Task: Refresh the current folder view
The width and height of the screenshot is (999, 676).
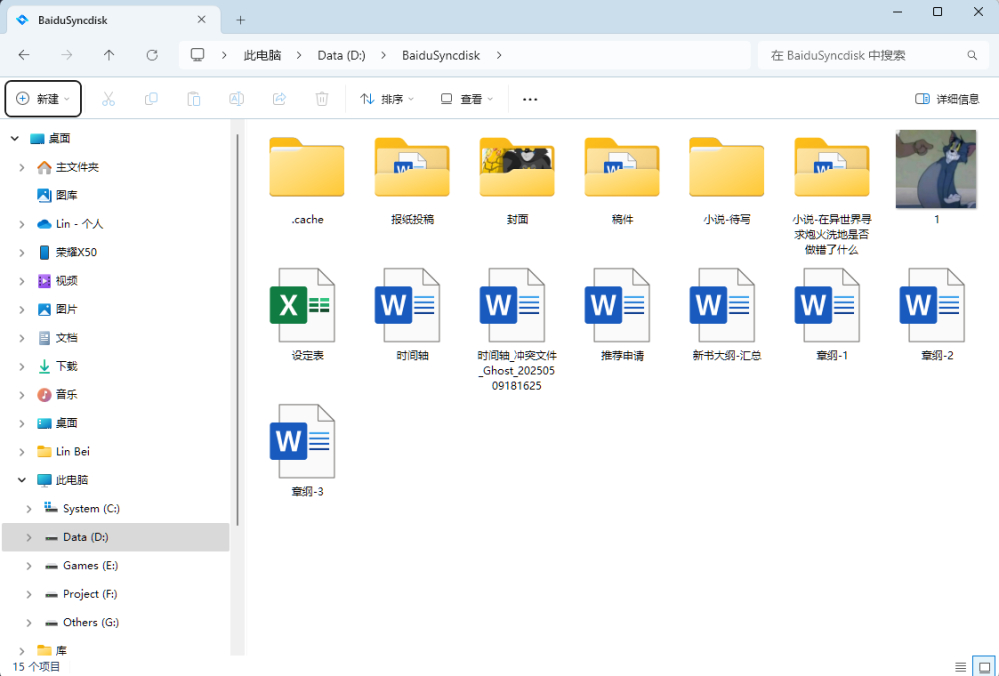Action: click(152, 55)
